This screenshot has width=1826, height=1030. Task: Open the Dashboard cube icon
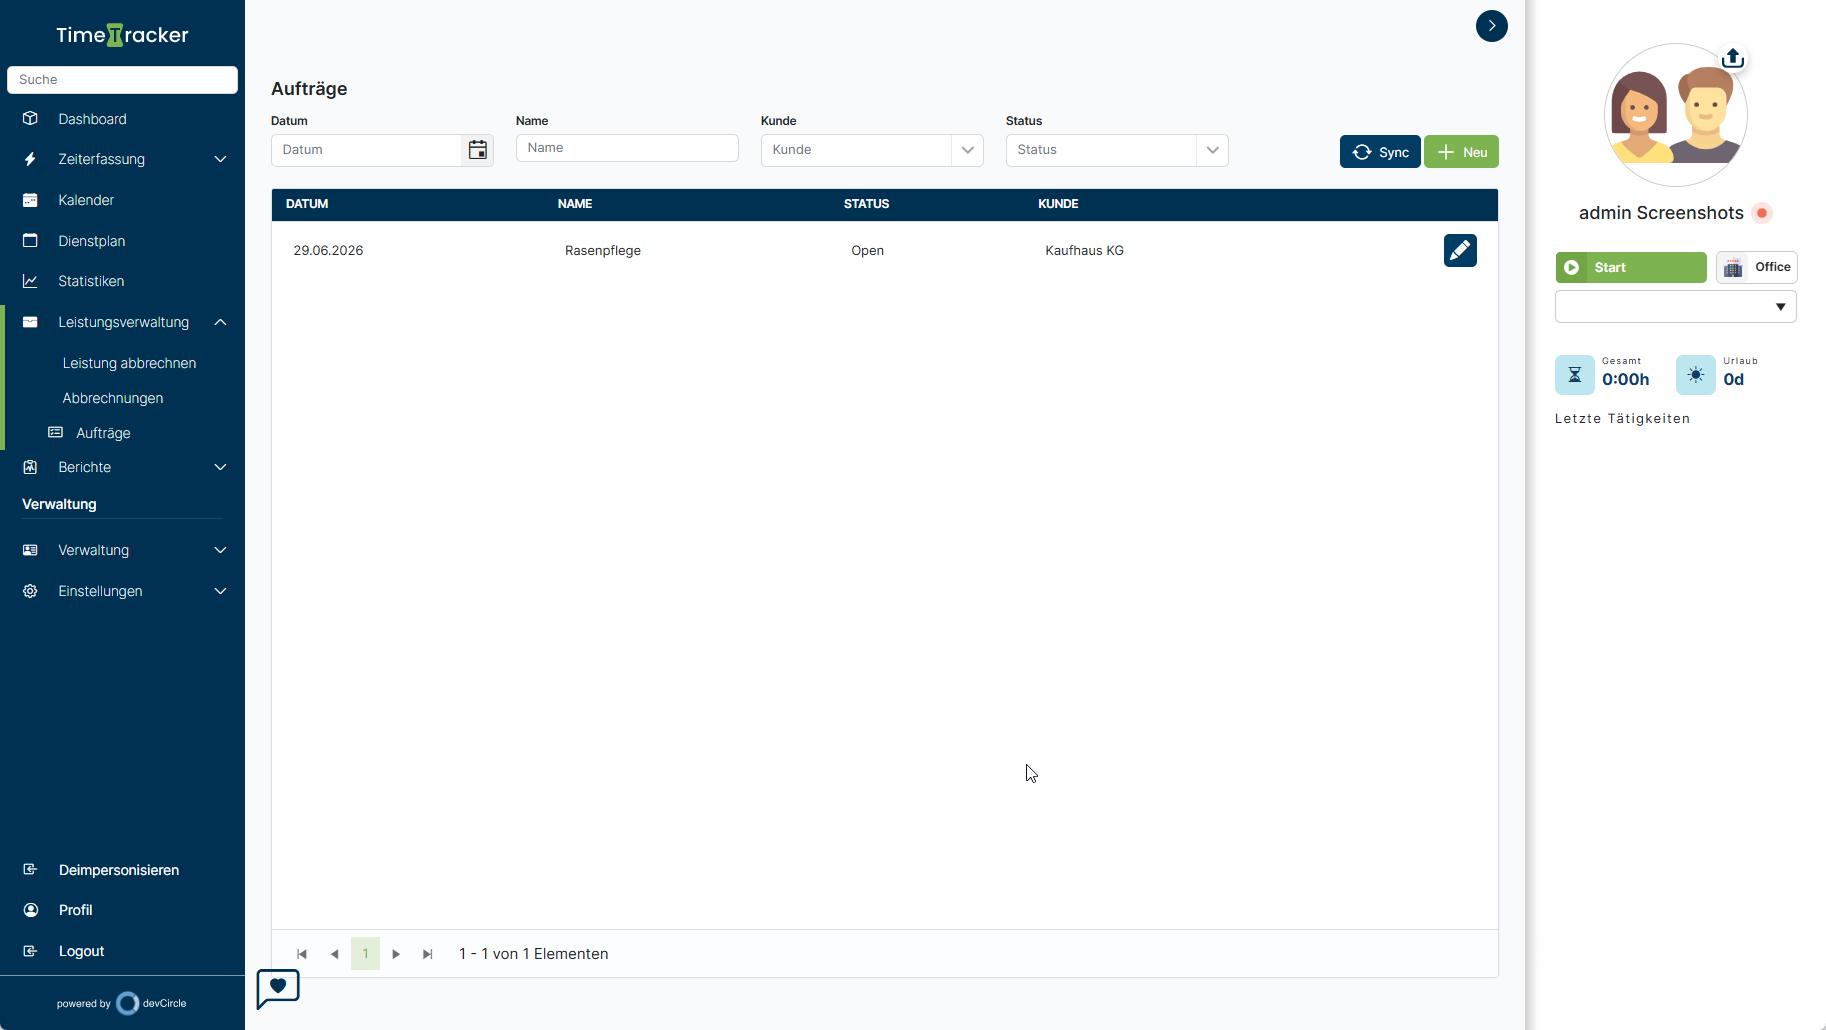30,118
